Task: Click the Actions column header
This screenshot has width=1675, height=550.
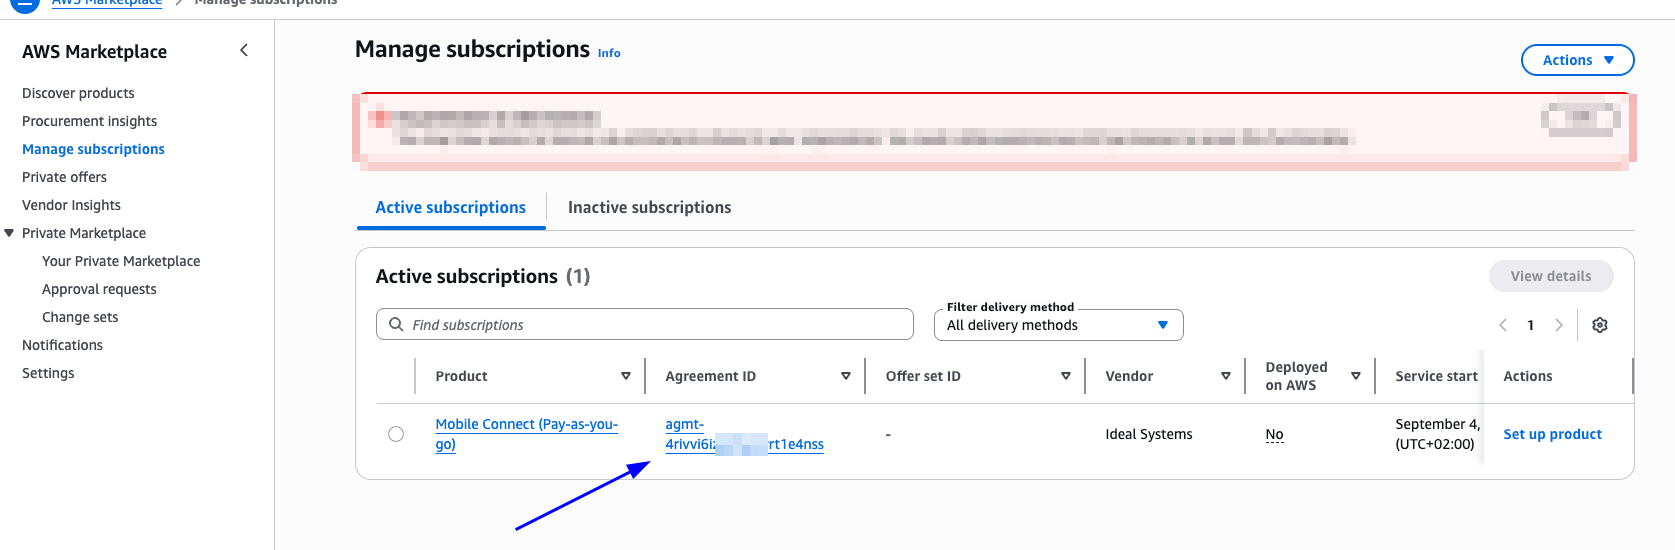Action: click(x=1527, y=376)
